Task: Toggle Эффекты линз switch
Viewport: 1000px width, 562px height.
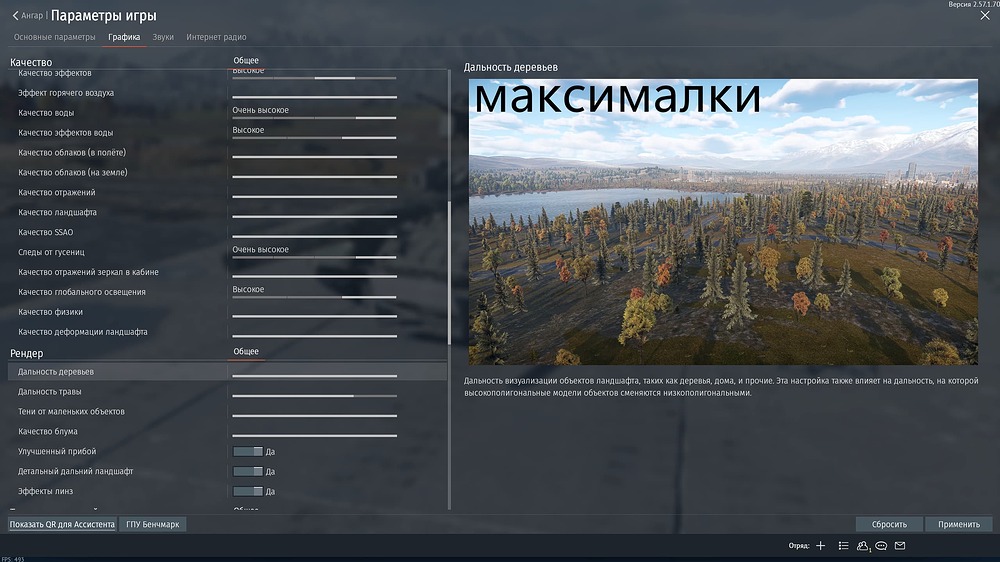Action: tap(247, 491)
